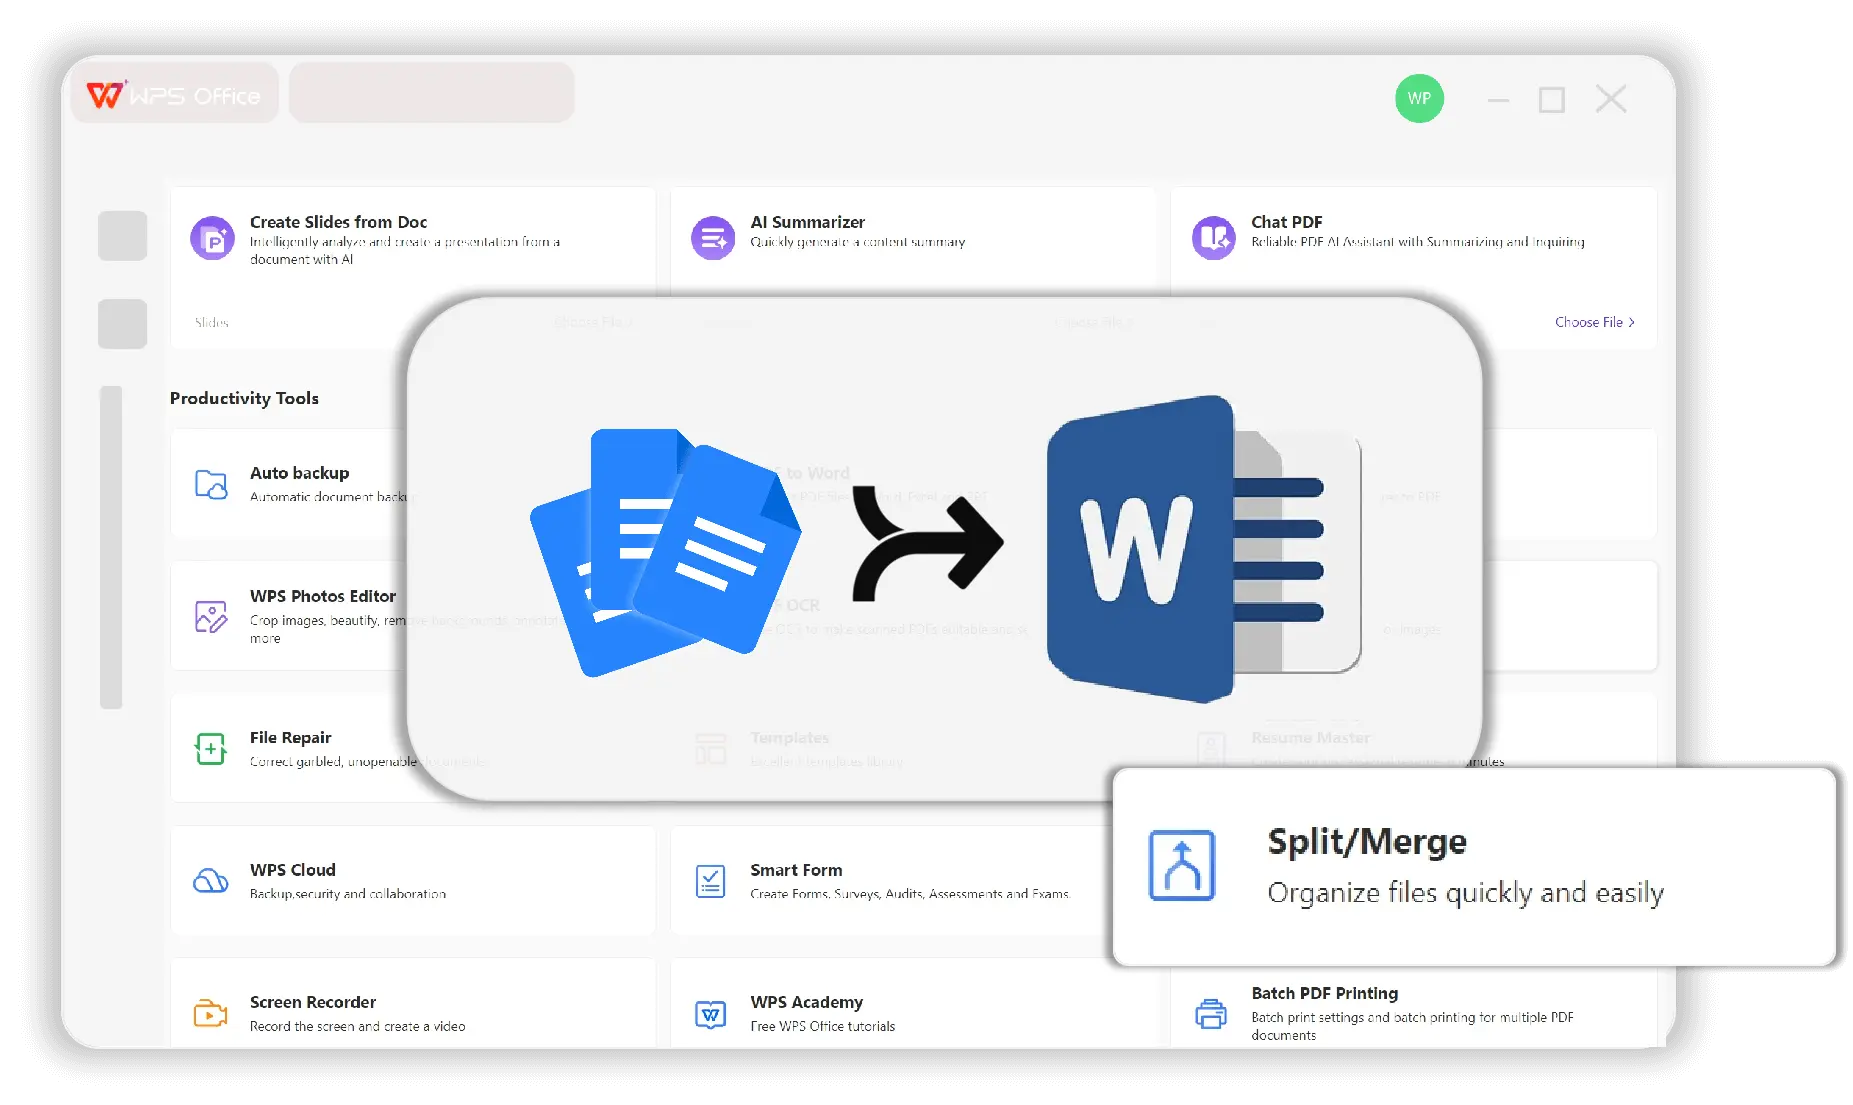Click 'Batch PDF Printing' label
1853x1105 pixels.
[1325, 993]
